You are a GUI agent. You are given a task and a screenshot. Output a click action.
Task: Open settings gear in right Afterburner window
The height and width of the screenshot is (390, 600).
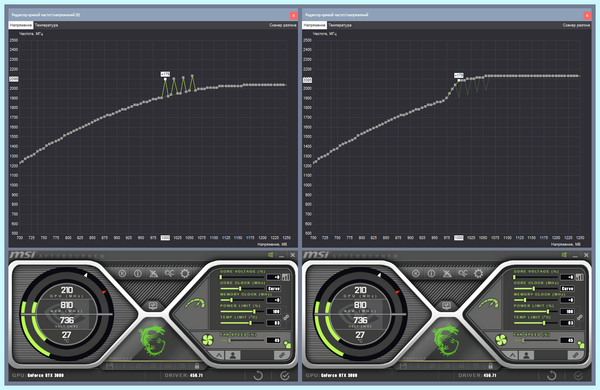478,273
